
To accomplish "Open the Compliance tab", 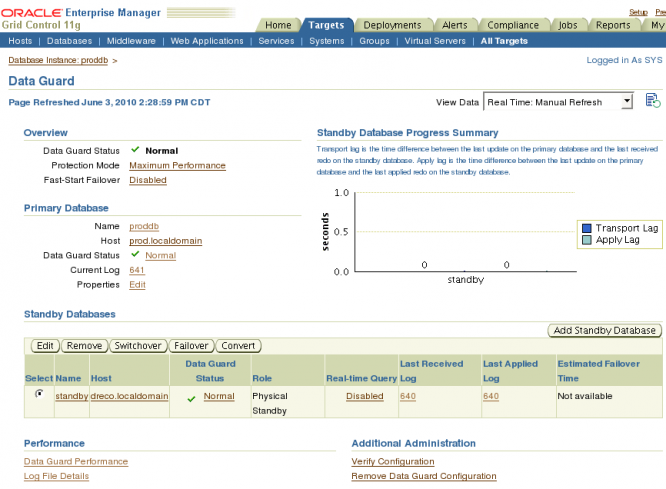I will (x=513, y=25).
